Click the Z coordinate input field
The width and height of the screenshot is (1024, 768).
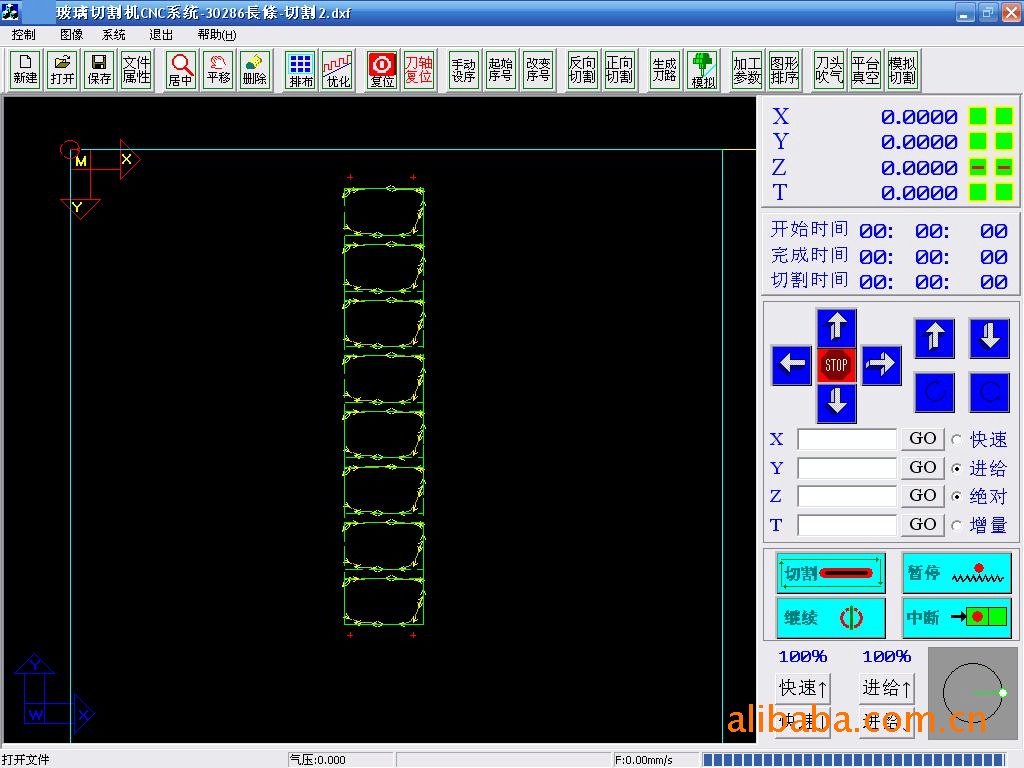click(846, 496)
